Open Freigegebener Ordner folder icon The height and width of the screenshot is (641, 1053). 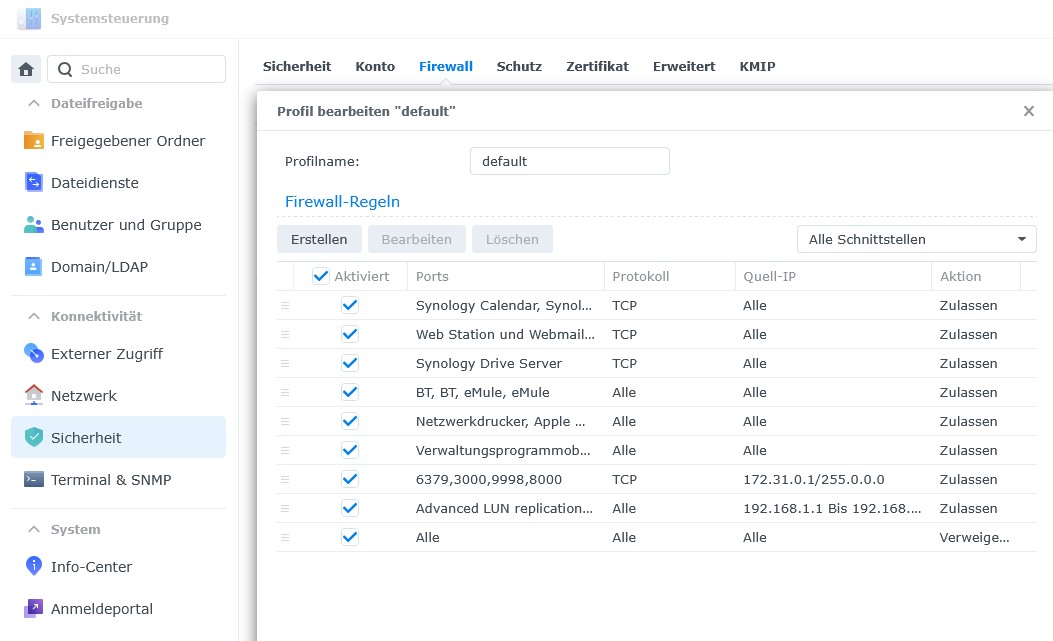(34, 141)
